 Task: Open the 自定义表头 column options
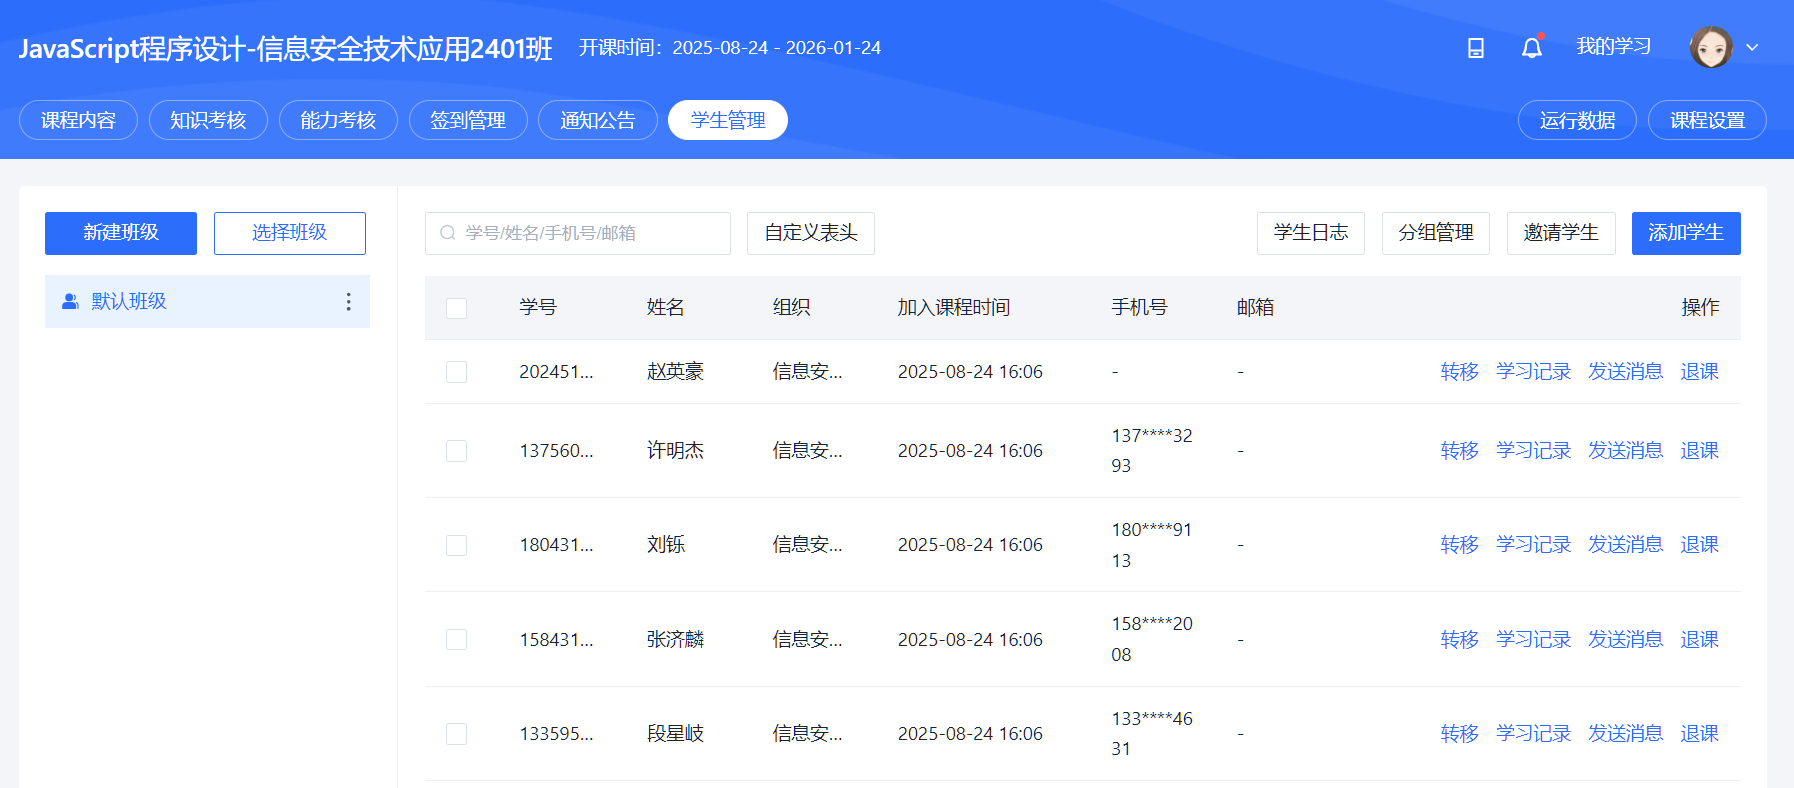tap(811, 233)
